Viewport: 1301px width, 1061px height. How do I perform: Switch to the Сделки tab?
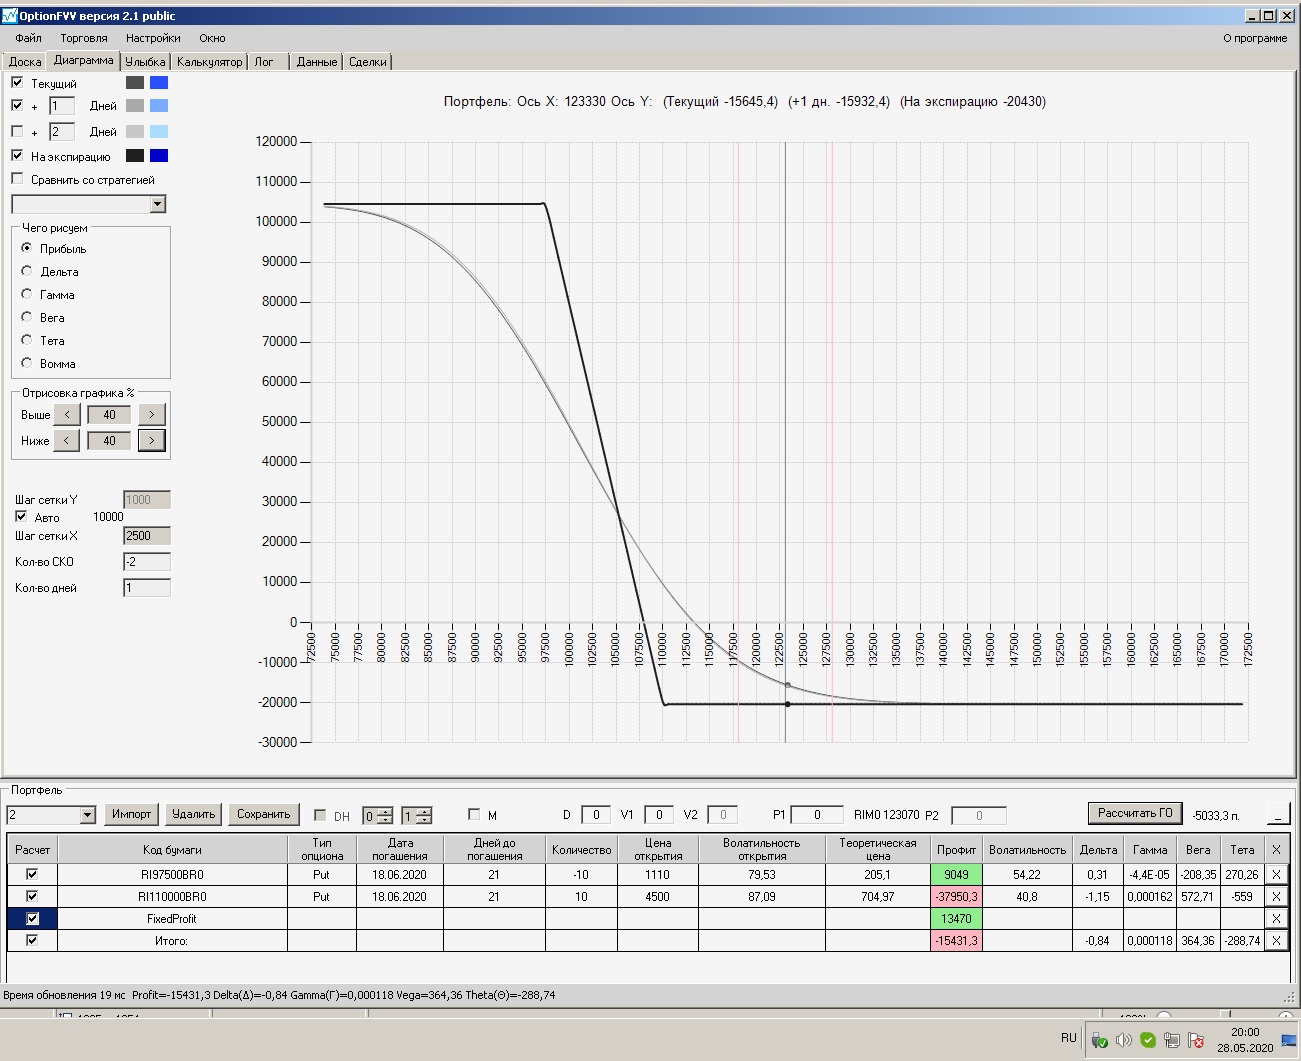[x=368, y=62]
